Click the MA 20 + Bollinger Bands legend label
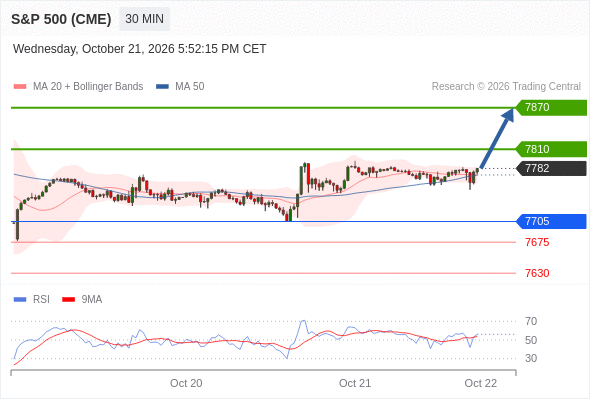The width and height of the screenshot is (590, 400). coord(88,87)
